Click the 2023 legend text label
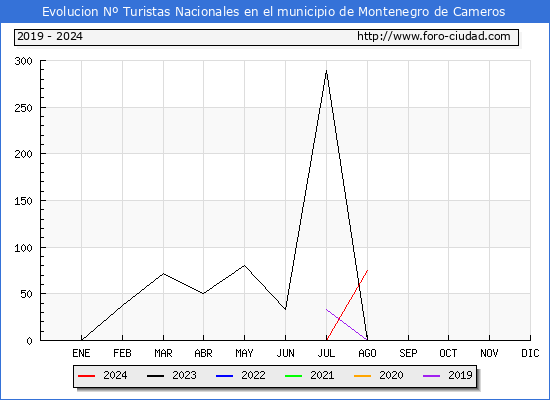 [184, 375]
